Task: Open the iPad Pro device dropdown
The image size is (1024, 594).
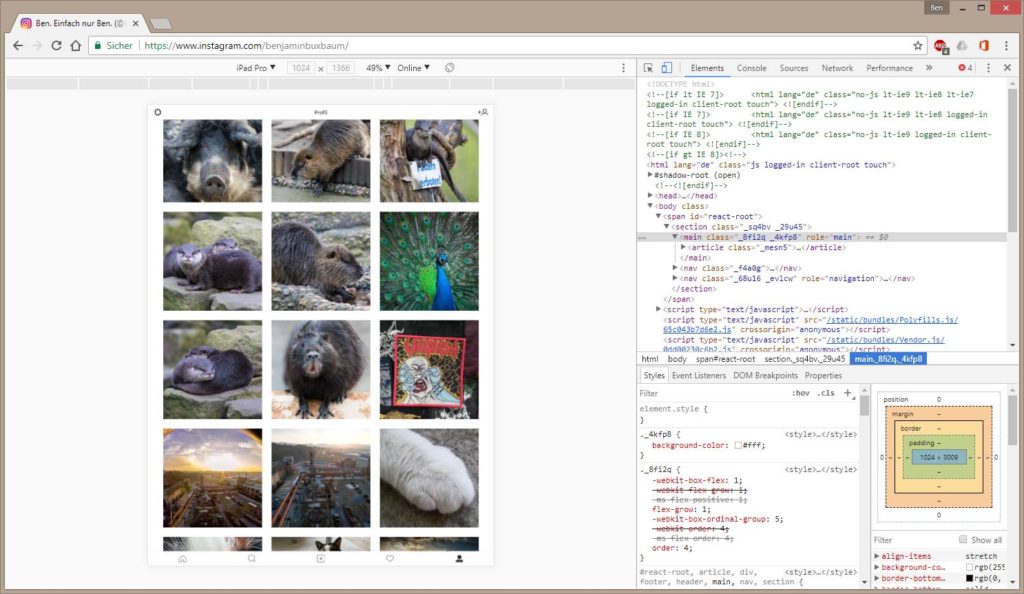Action: tap(256, 68)
